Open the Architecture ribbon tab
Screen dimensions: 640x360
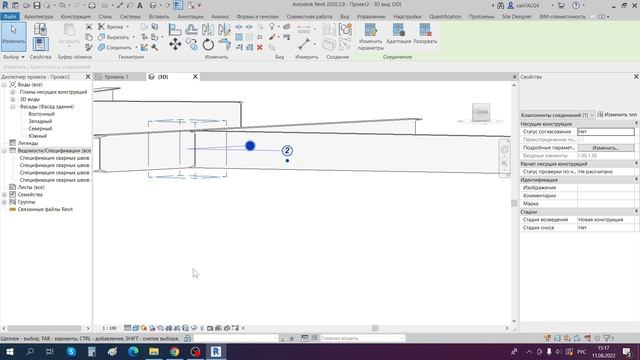39,16
